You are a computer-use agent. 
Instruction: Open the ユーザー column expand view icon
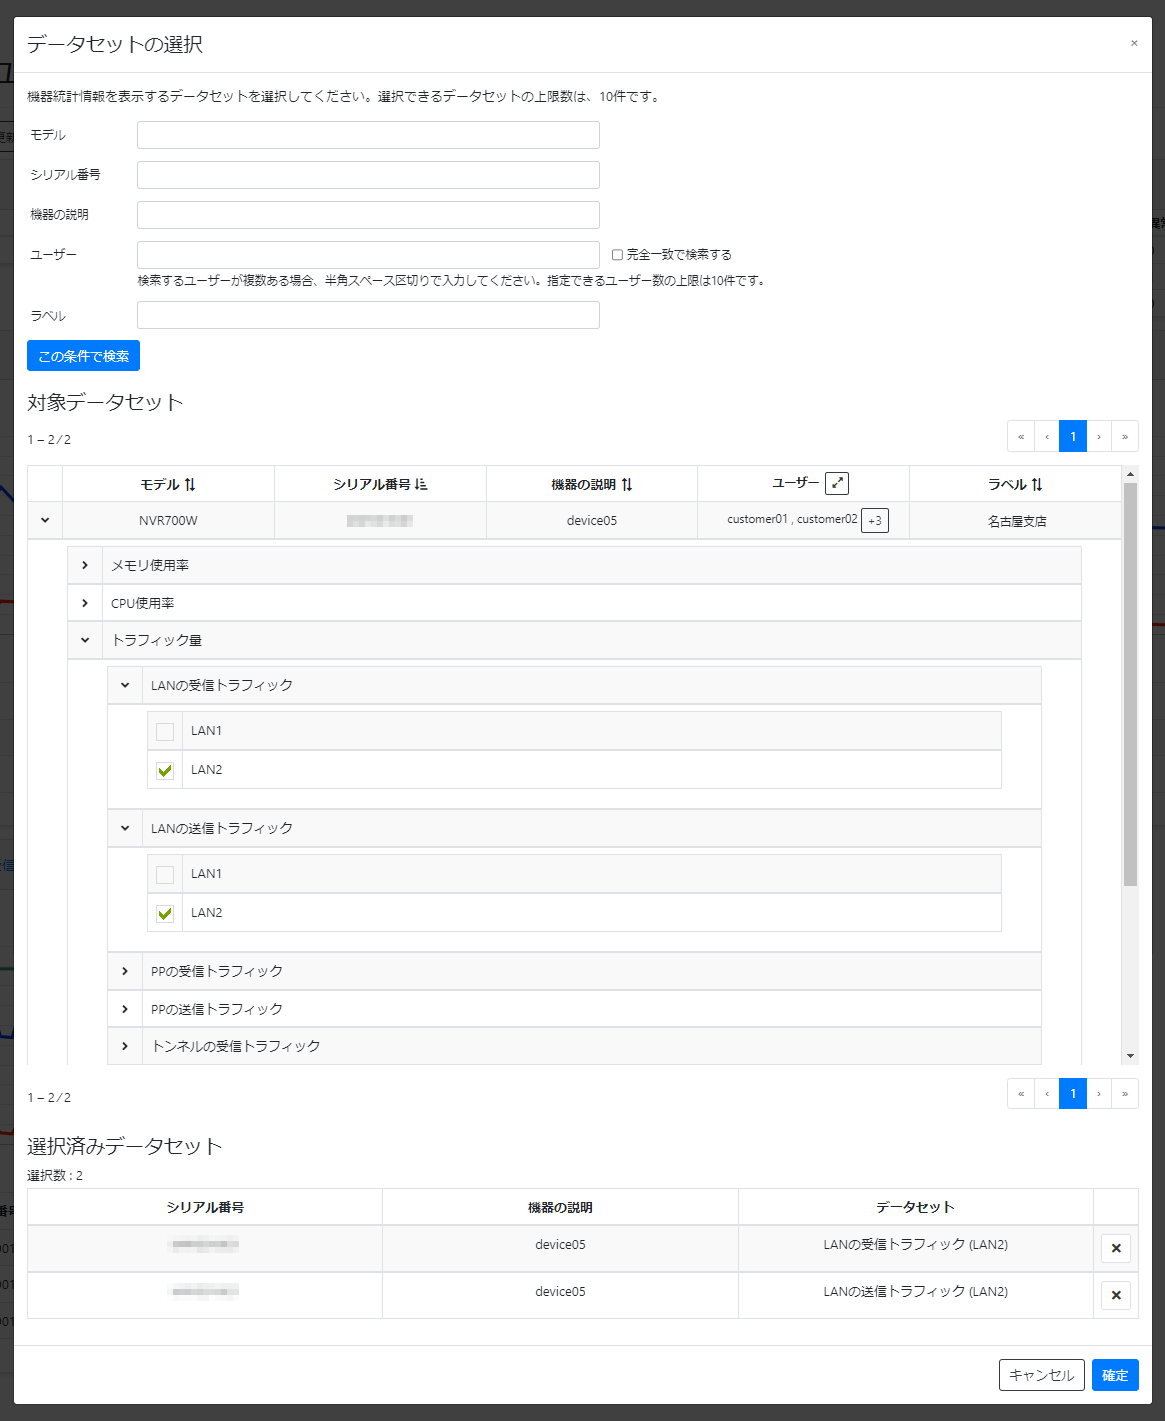click(837, 483)
